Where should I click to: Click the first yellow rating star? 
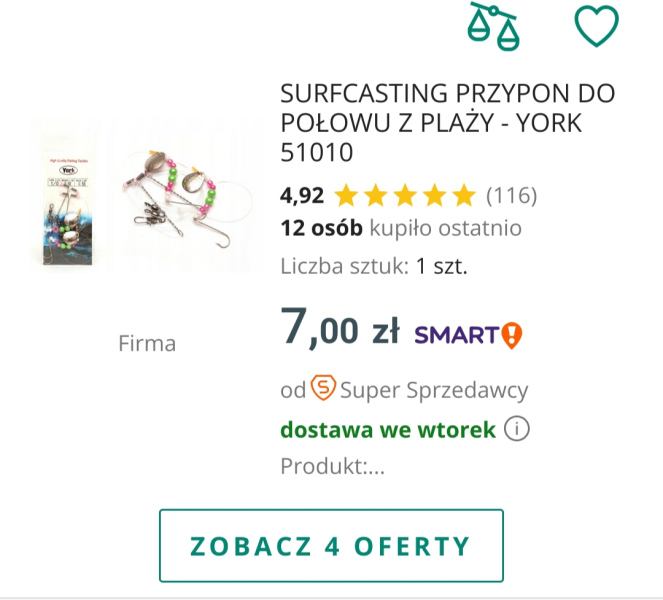point(346,194)
